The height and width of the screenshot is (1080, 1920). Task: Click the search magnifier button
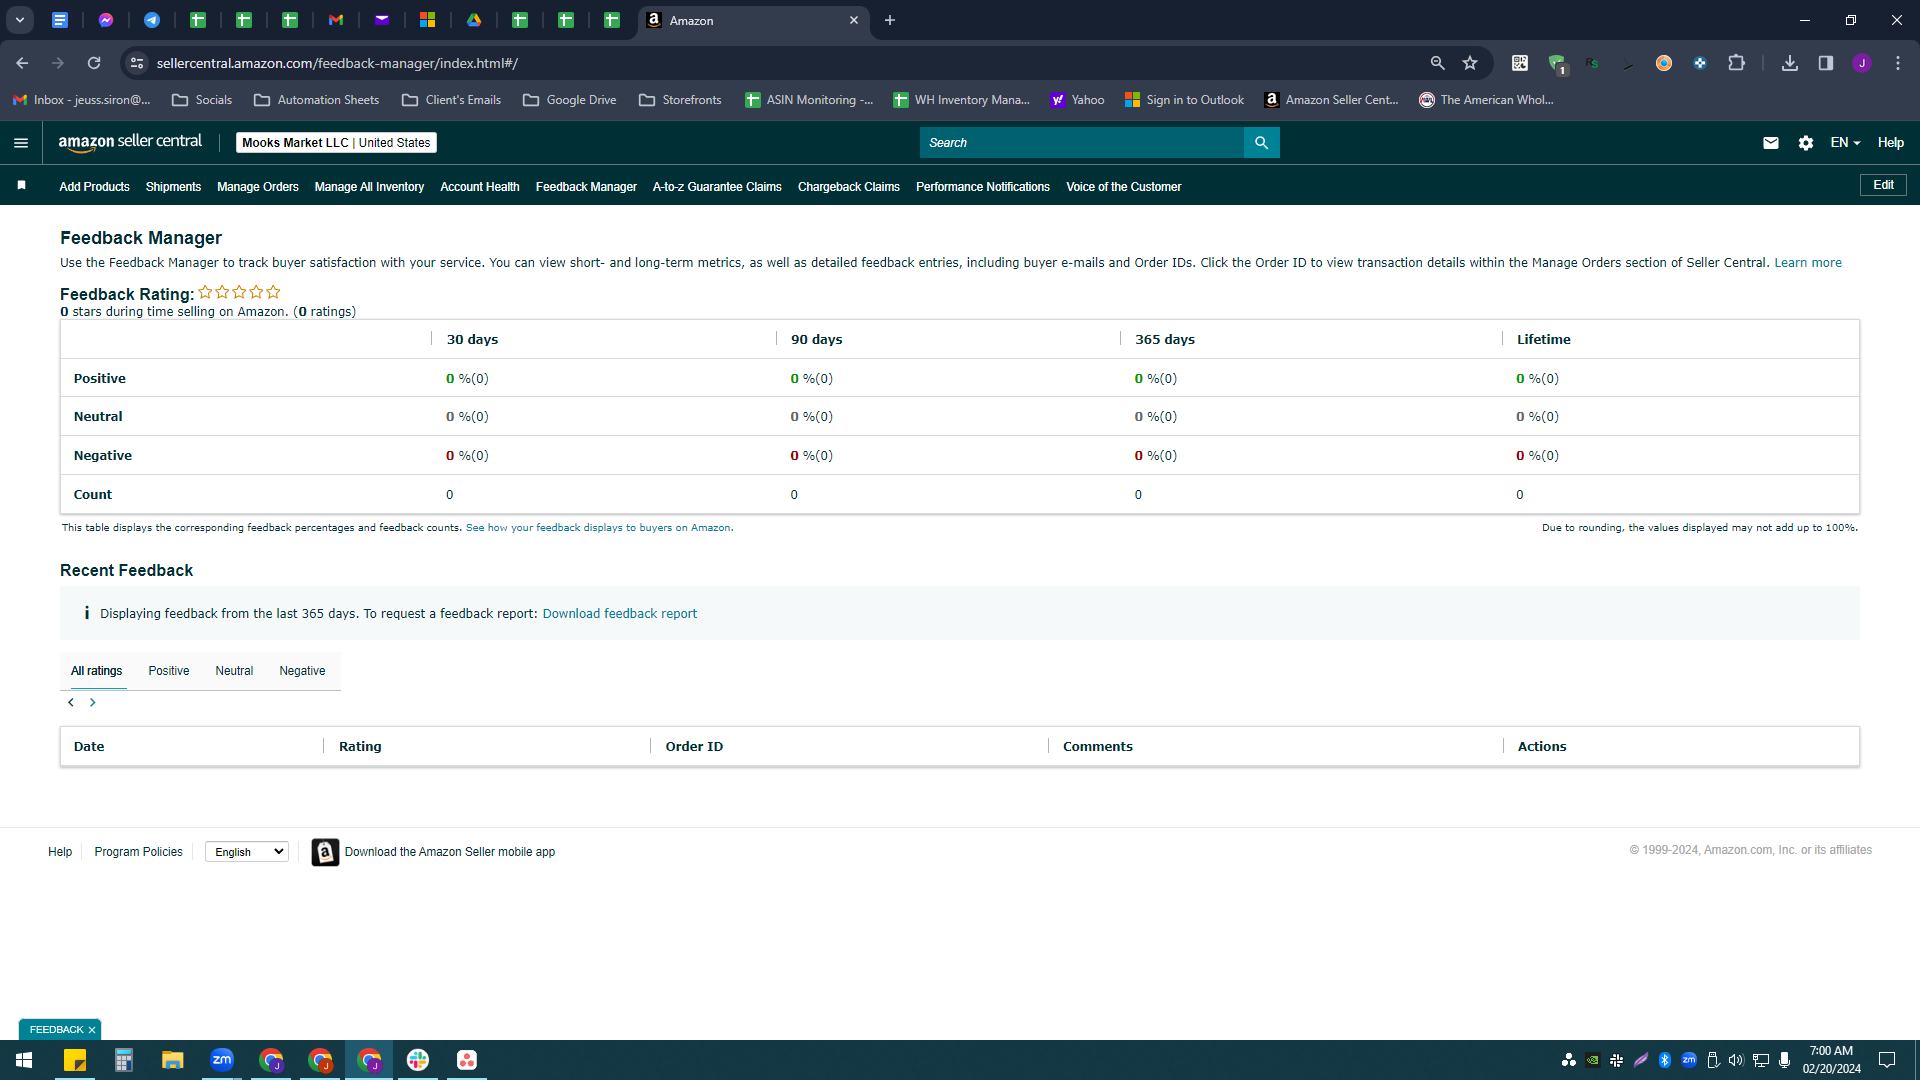1261,143
